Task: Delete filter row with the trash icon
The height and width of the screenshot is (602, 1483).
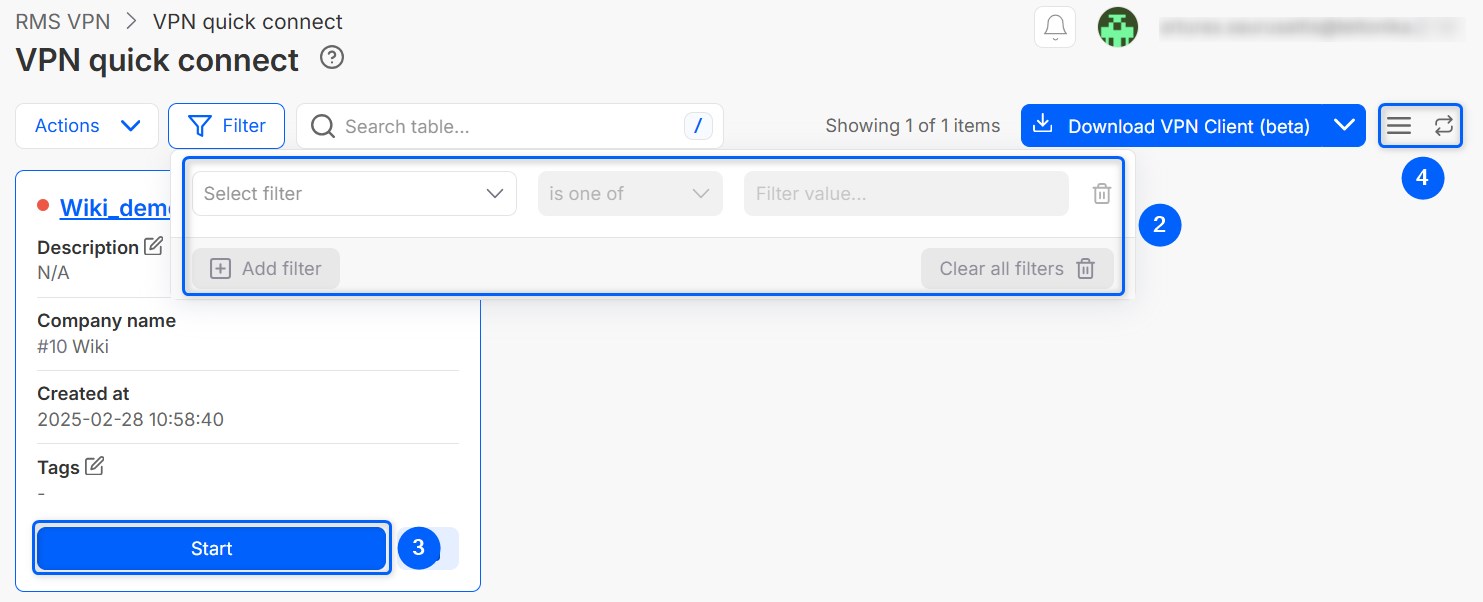Action: 1101,194
